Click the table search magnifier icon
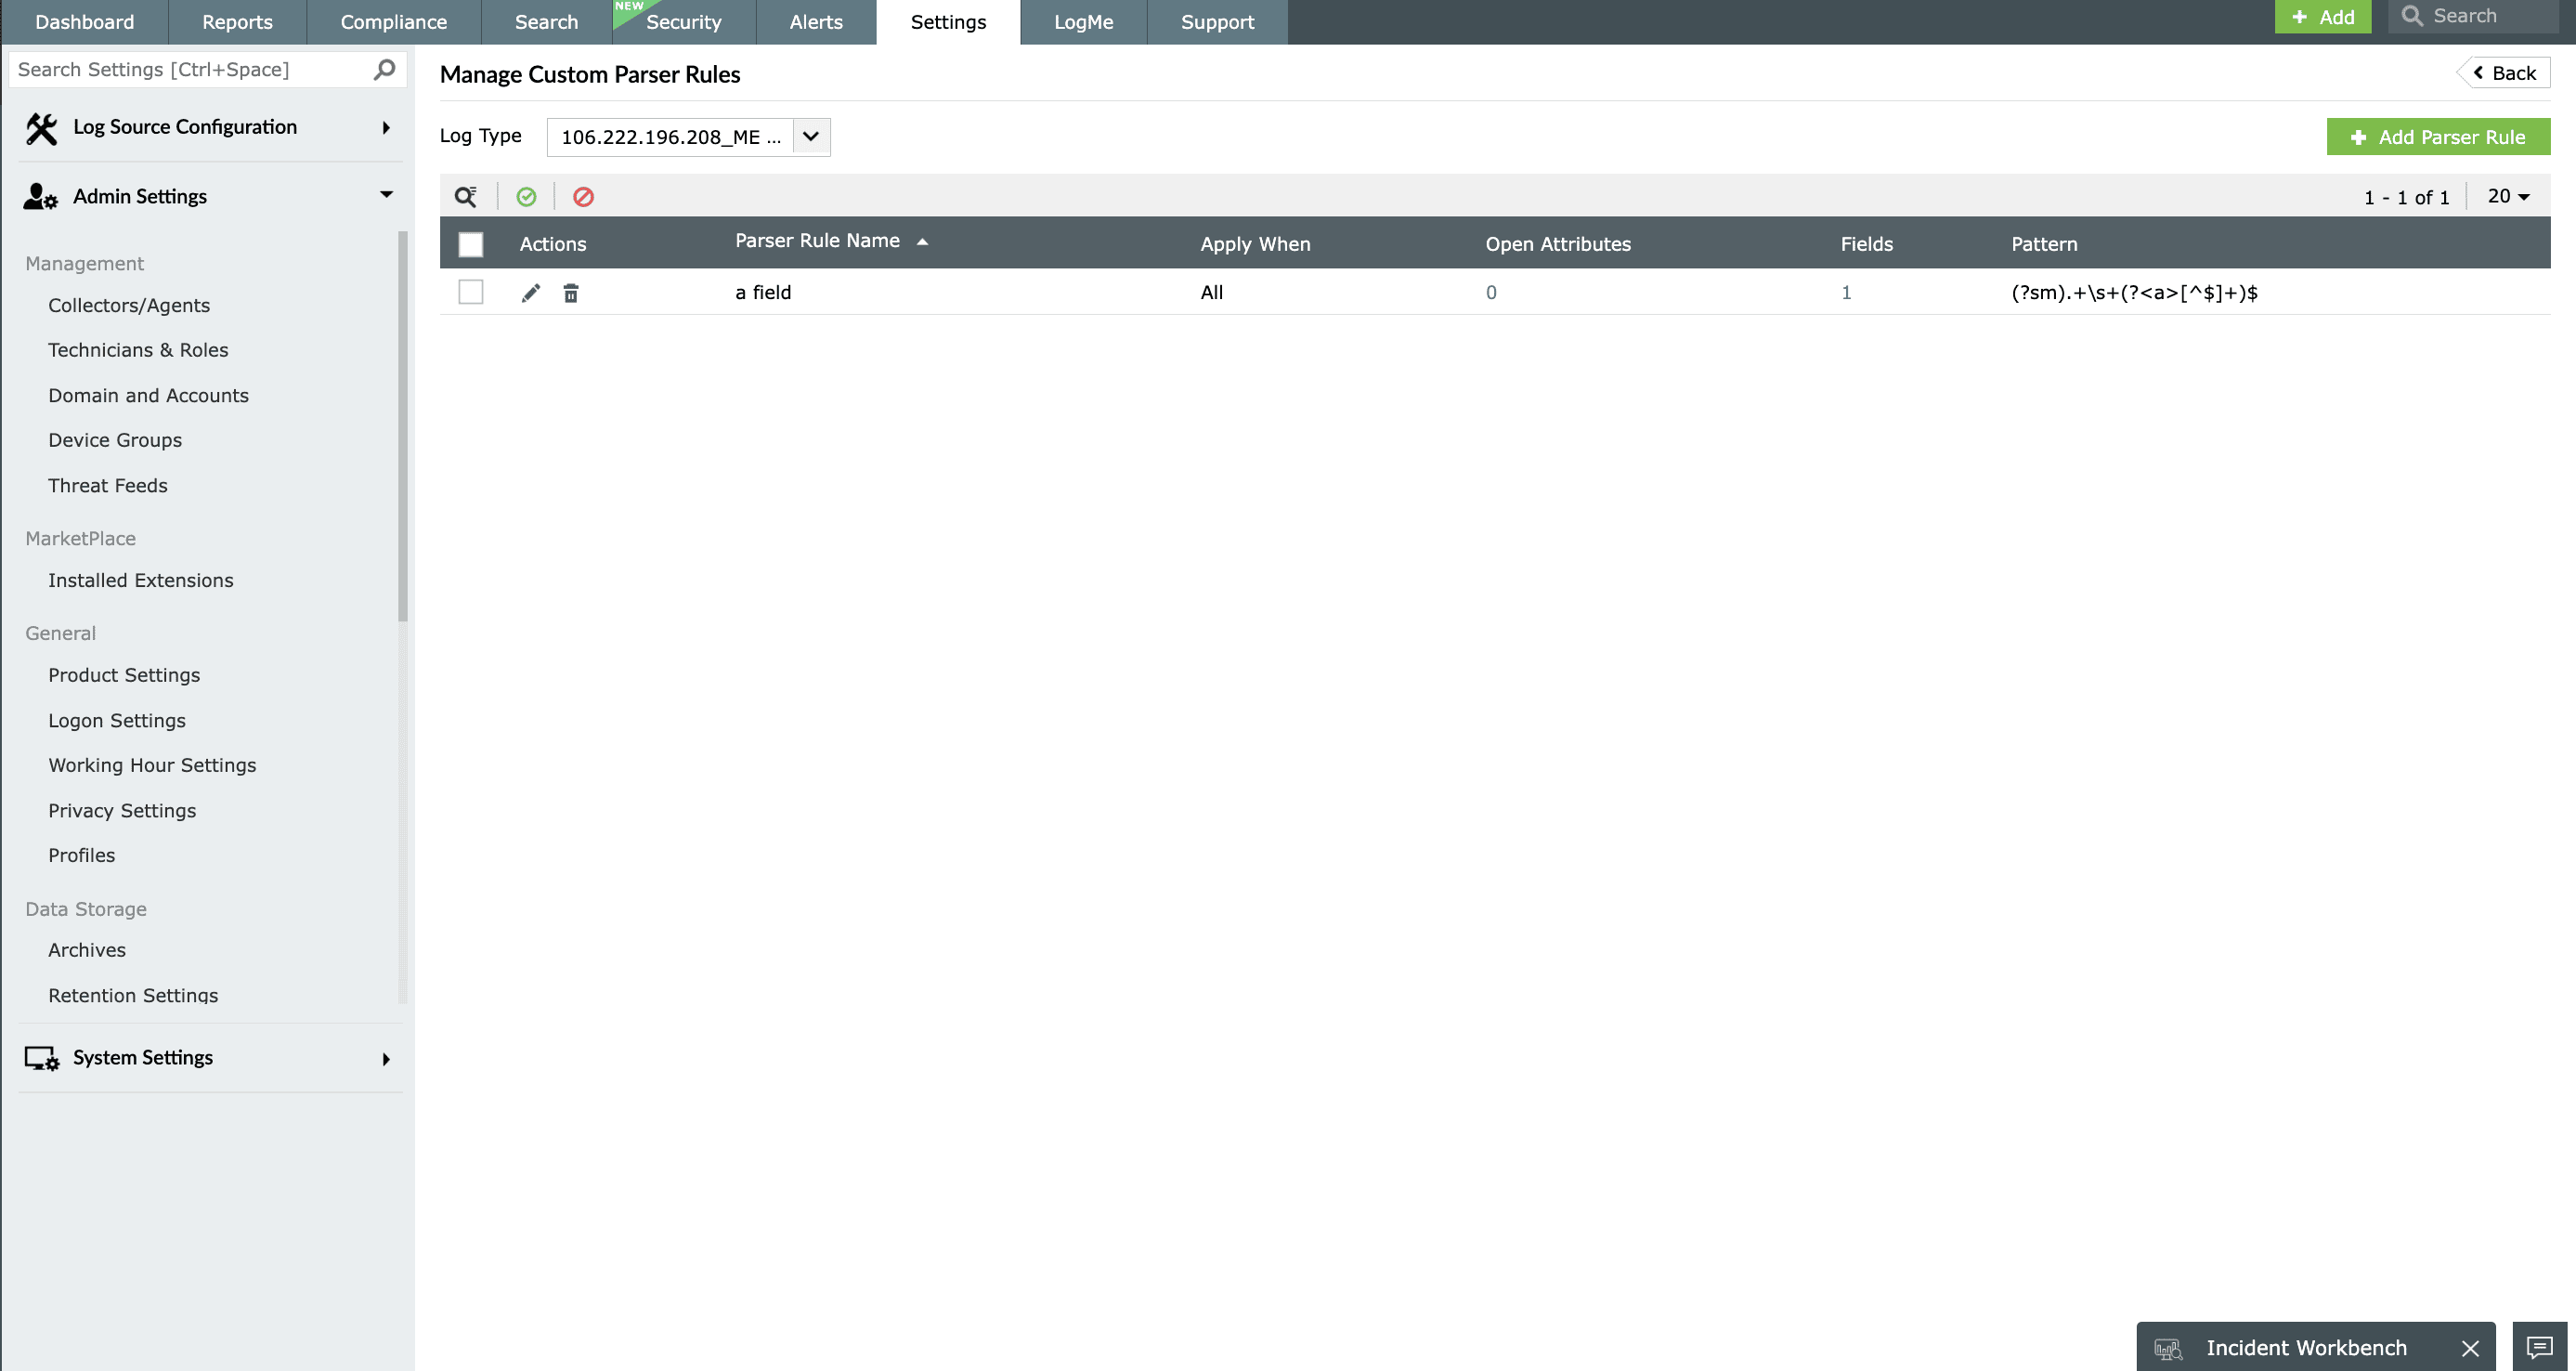 click(466, 197)
